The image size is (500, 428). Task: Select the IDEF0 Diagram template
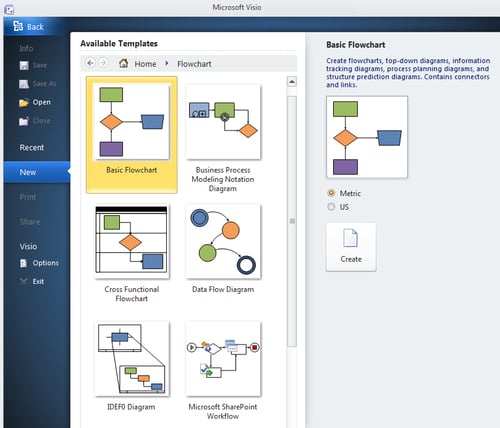(x=132, y=366)
